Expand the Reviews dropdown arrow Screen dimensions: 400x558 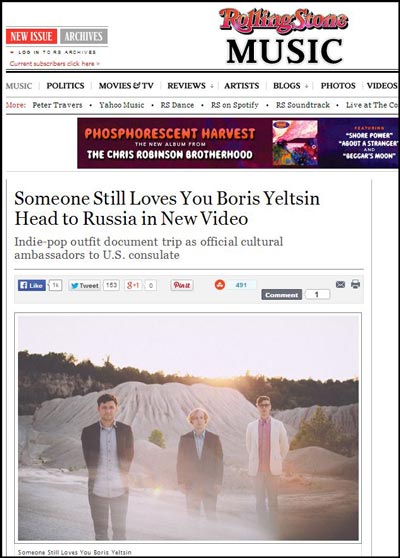click(x=212, y=86)
